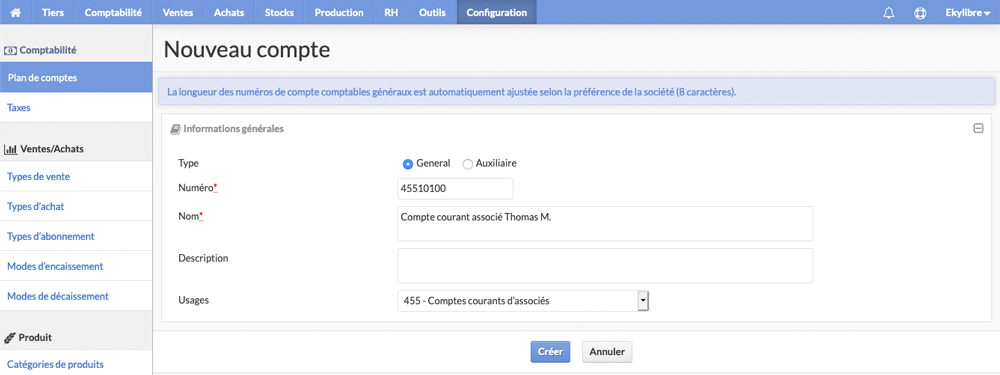Collapse the Informations générales panel

[978, 129]
